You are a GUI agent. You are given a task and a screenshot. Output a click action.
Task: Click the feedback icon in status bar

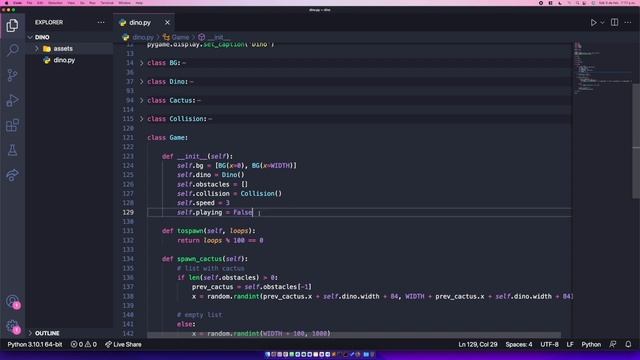[613, 344]
